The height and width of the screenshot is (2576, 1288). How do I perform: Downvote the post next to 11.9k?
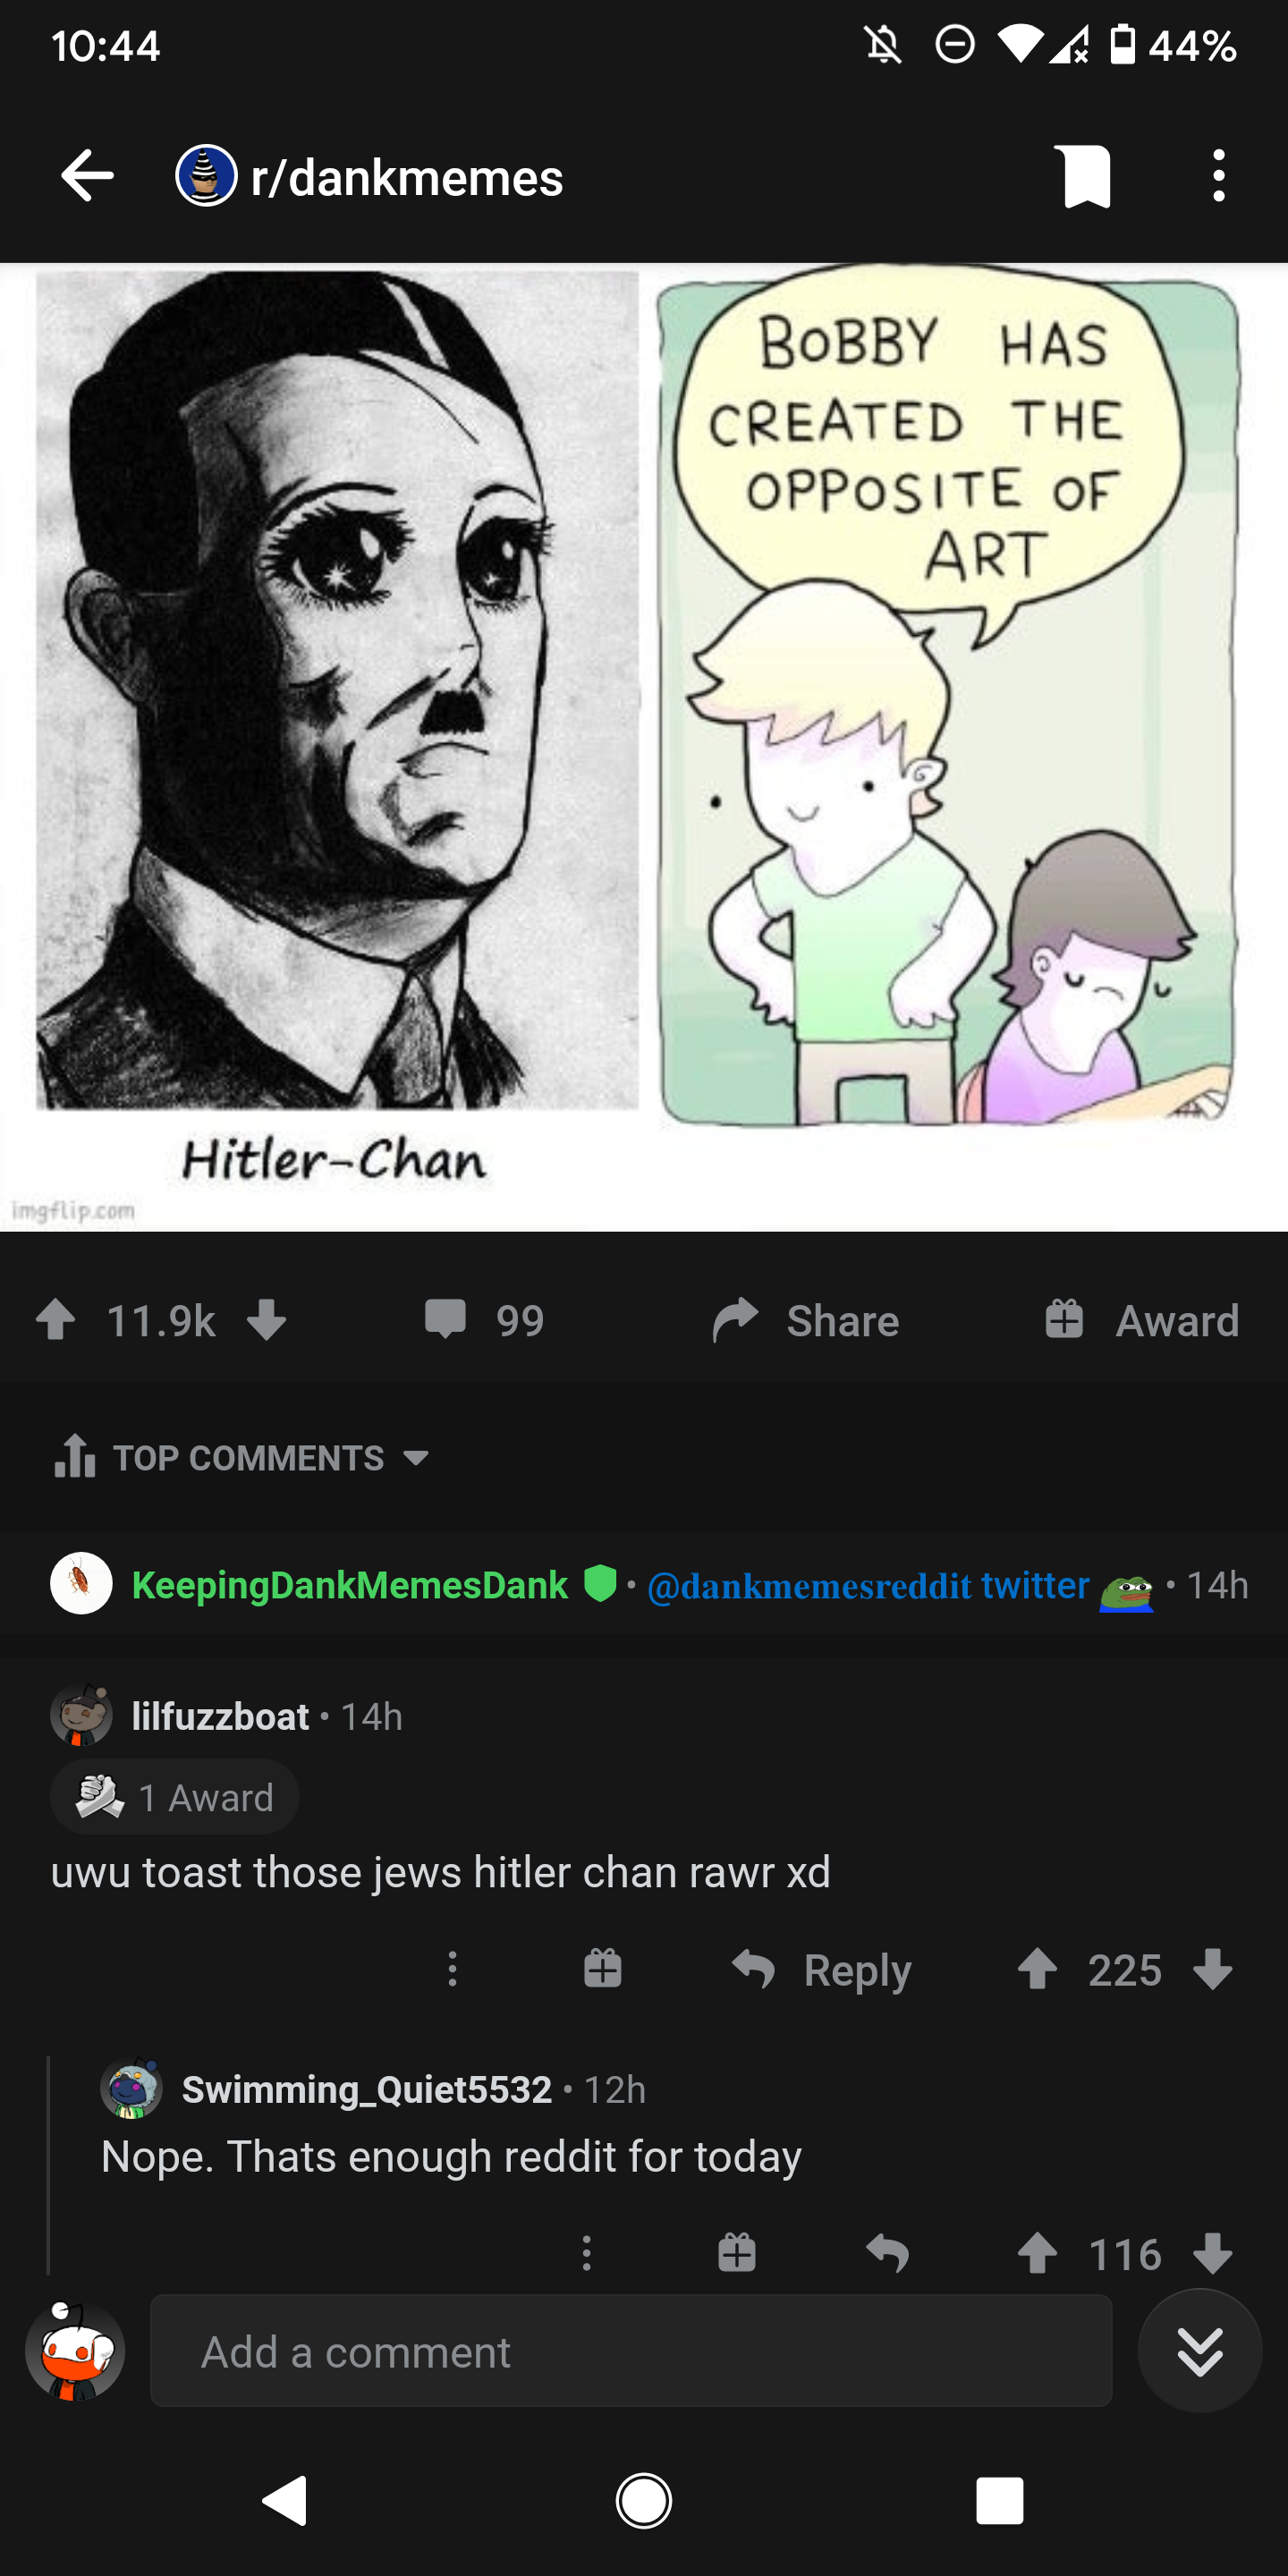267,1319
